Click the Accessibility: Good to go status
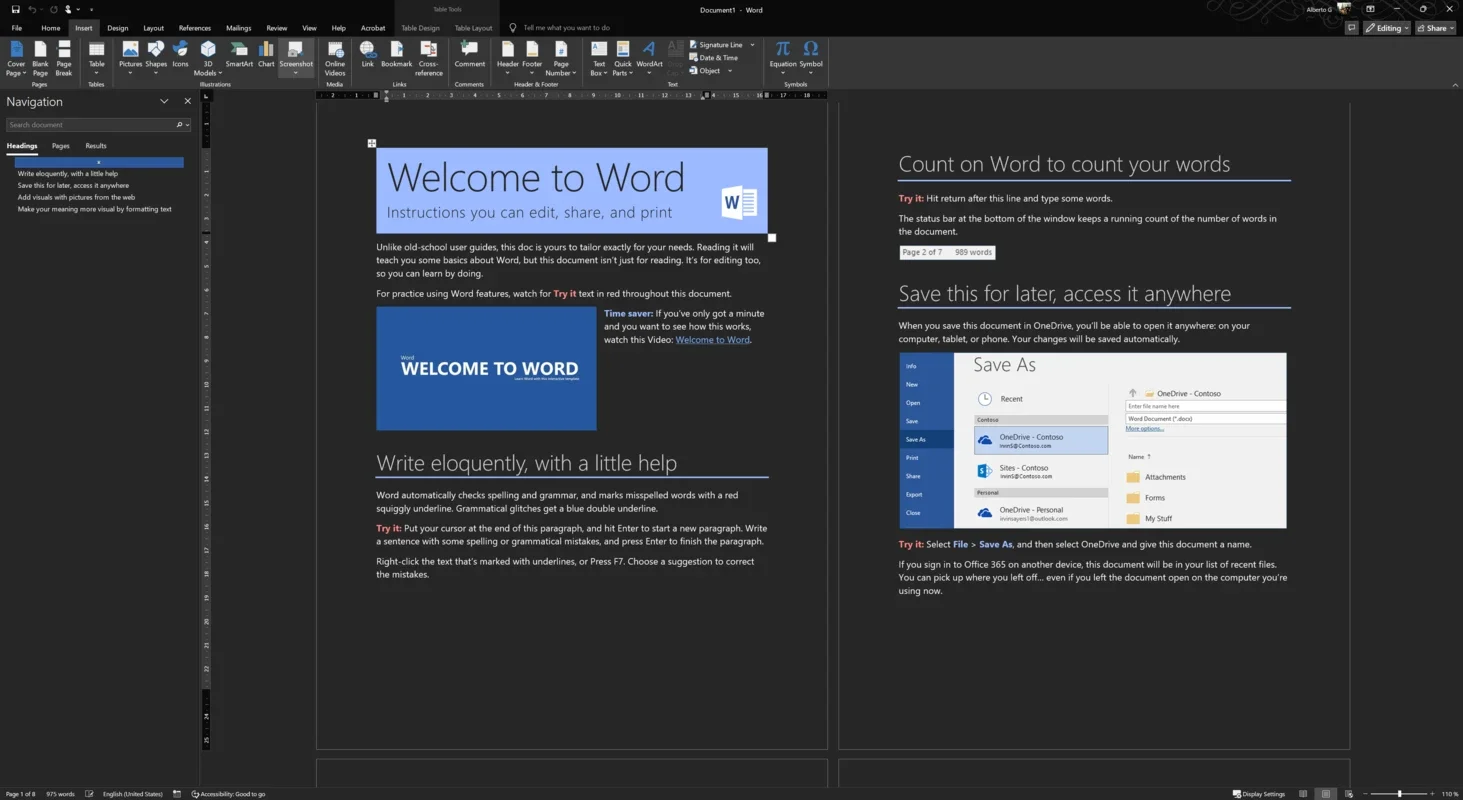Viewport: 1463px width, 800px height. (x=229, y=794)
